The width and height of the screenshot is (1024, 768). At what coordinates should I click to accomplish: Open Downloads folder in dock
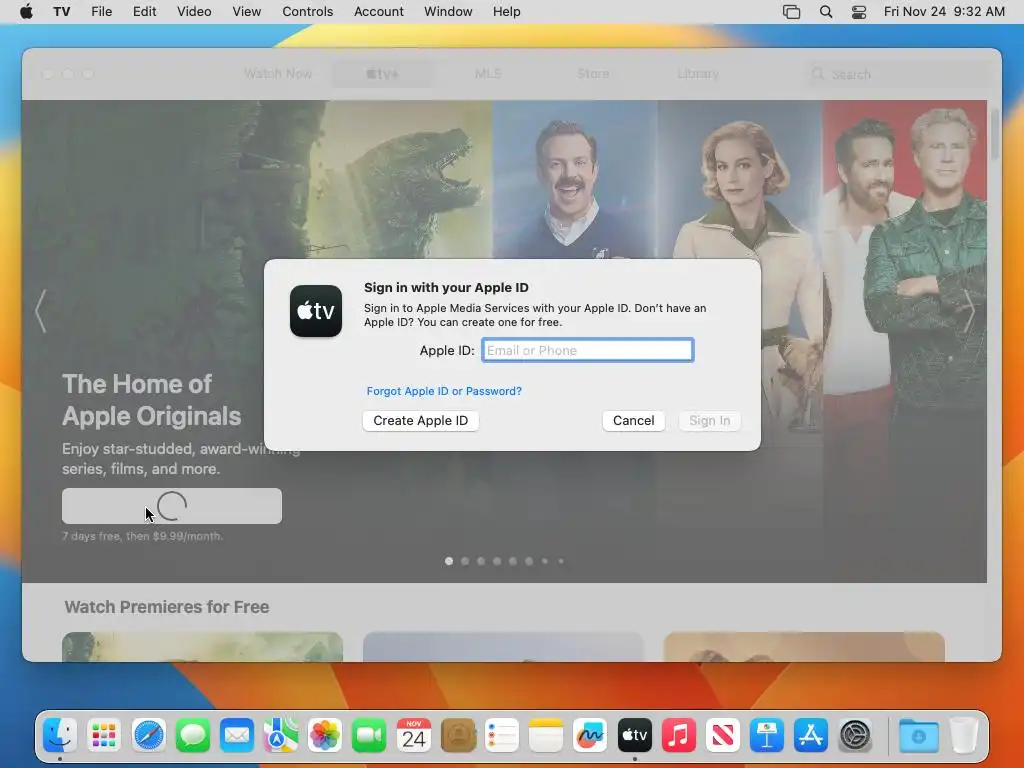point(918,735)
